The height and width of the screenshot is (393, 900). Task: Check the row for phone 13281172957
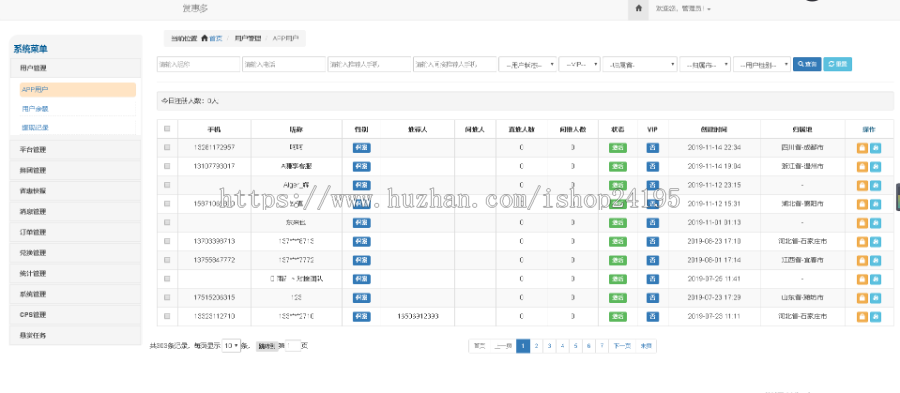167,147
